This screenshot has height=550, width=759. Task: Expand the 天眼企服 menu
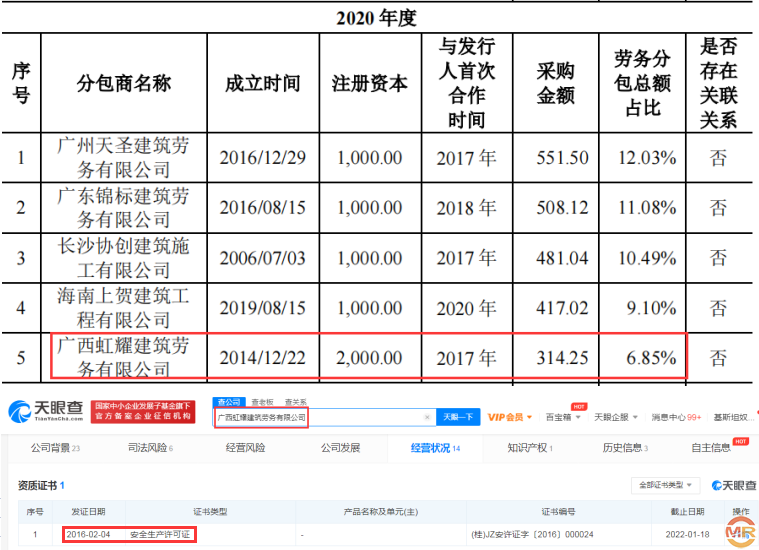pos(616,417)
